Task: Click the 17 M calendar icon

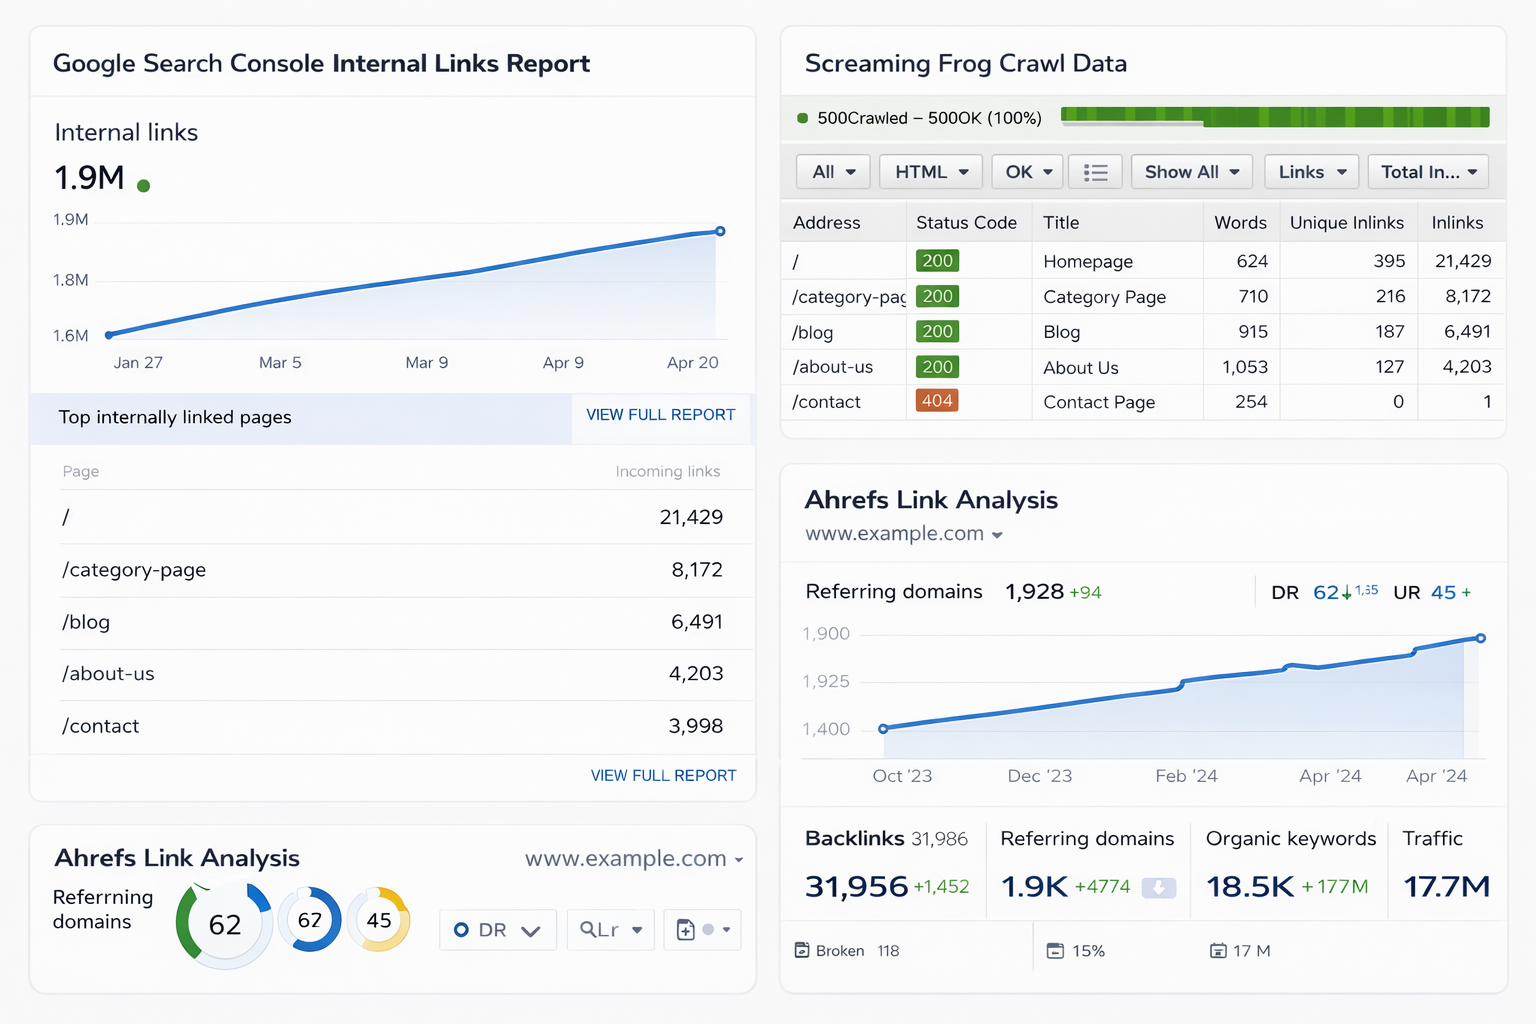Action: (1218, 950)
